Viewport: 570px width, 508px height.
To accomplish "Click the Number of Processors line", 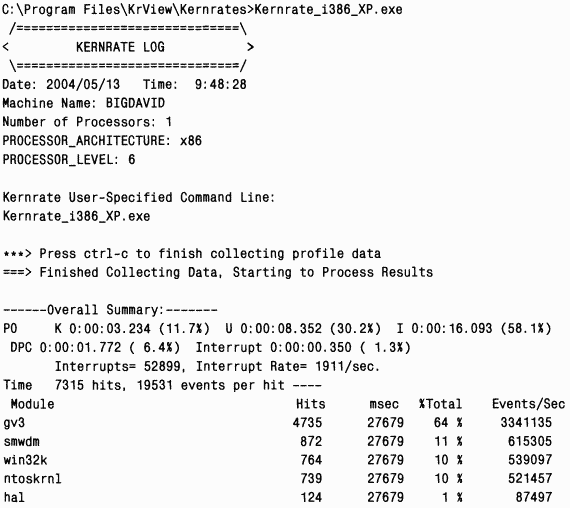I will tap(87, 122).
